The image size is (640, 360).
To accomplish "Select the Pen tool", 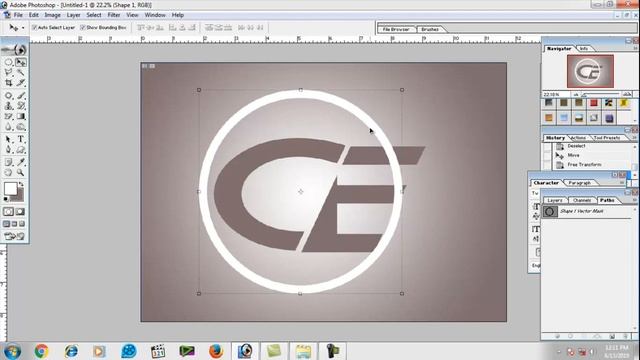I will pos(8,150).
